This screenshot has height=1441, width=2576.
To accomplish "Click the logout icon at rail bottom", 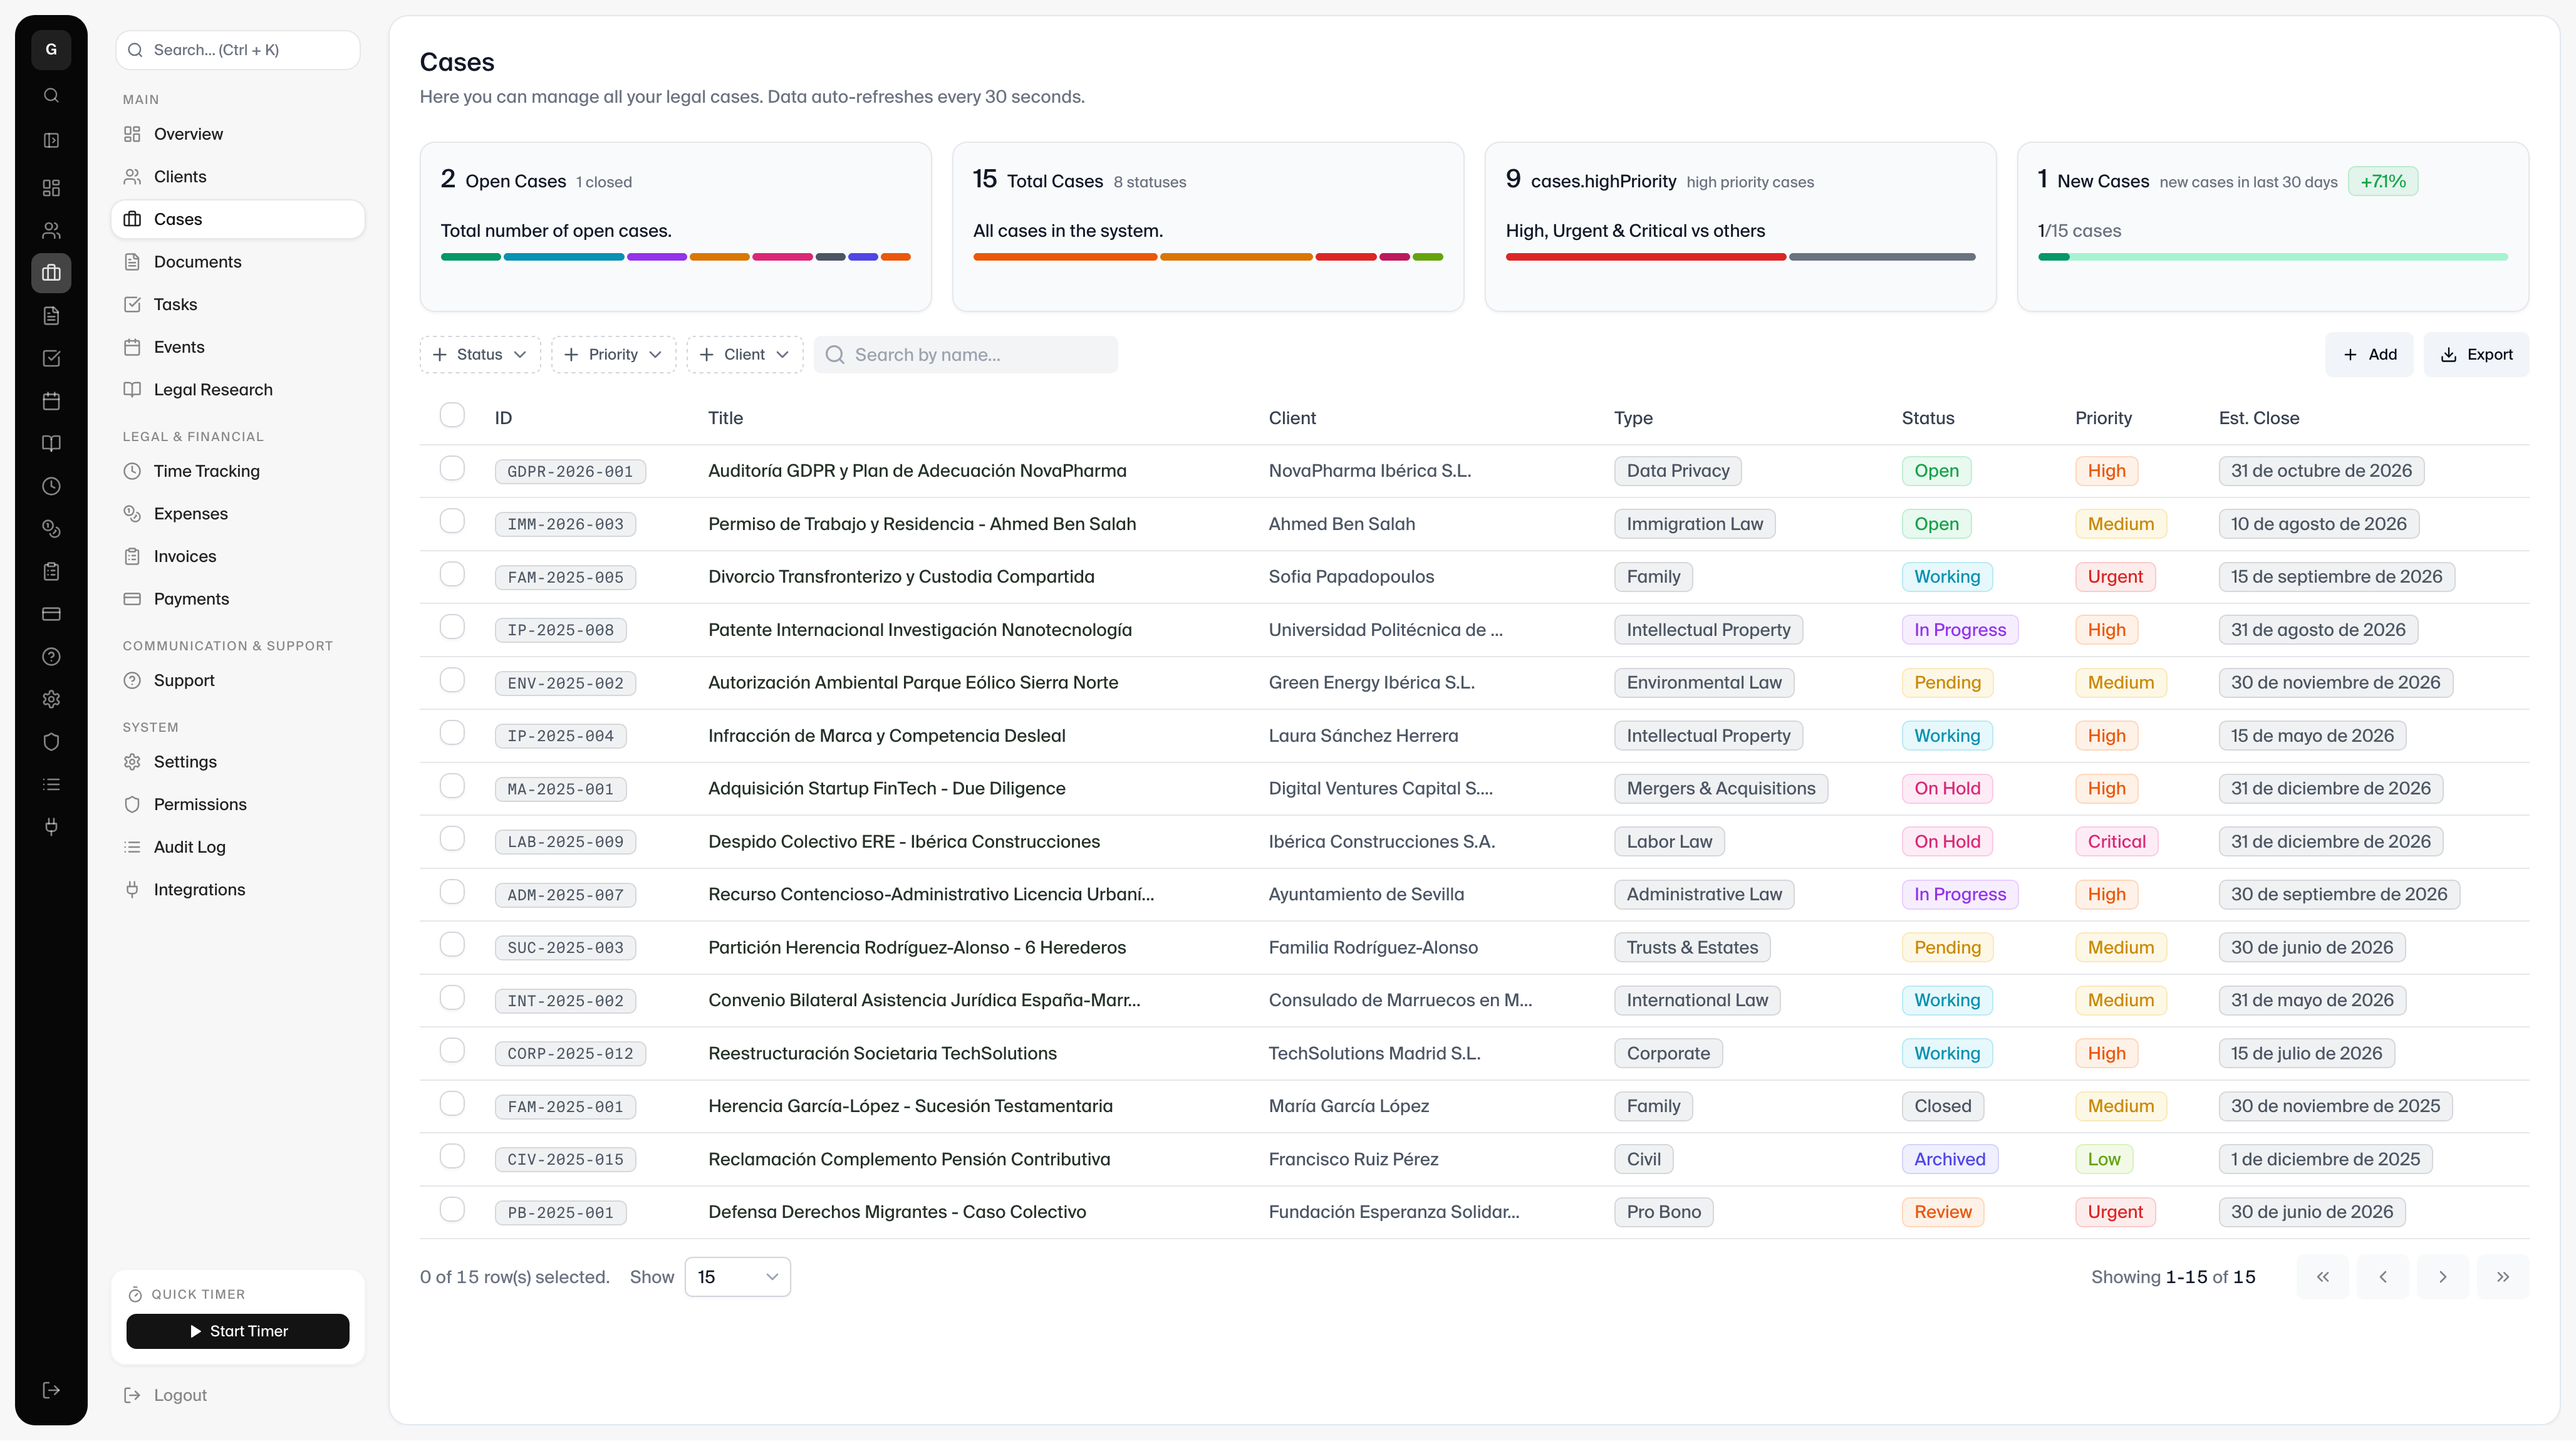I will (51, 1390).
